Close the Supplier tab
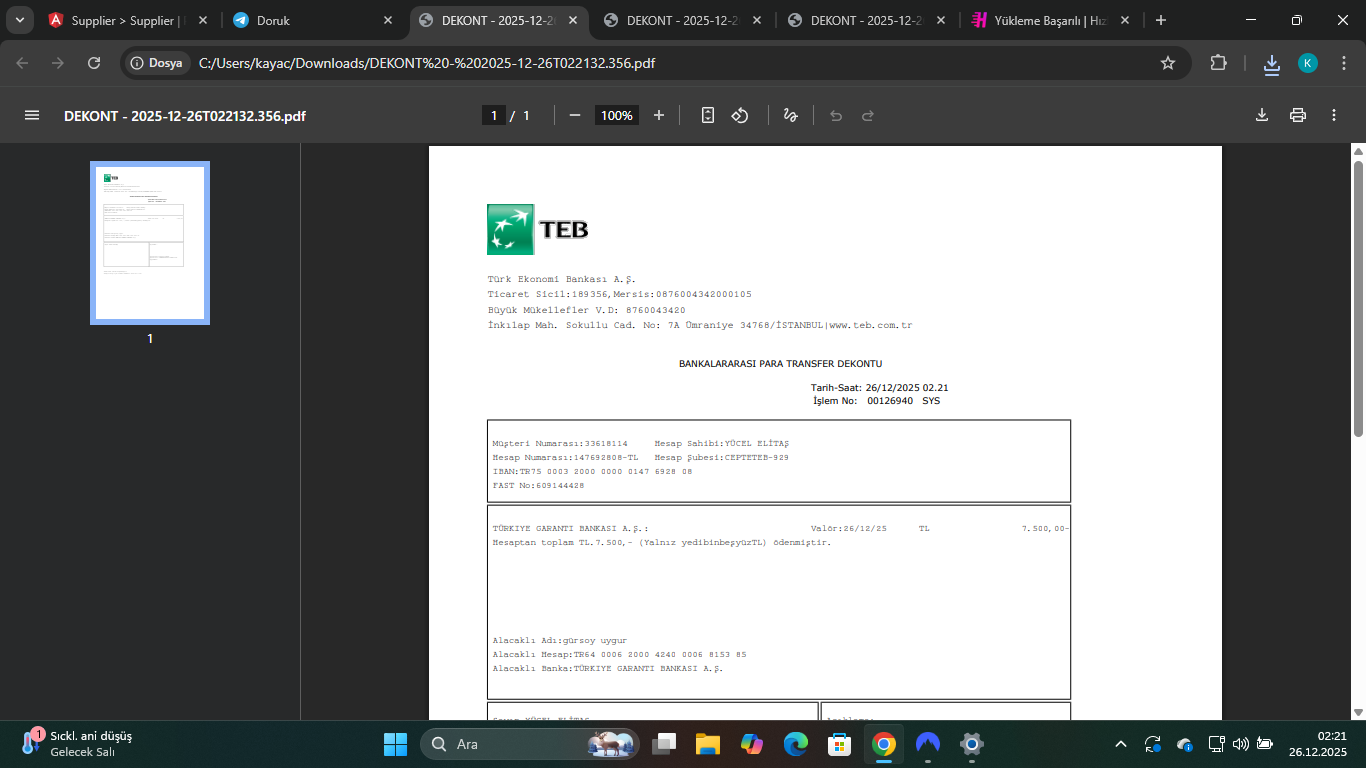The image size is (1366, 768). coord(203,20)
